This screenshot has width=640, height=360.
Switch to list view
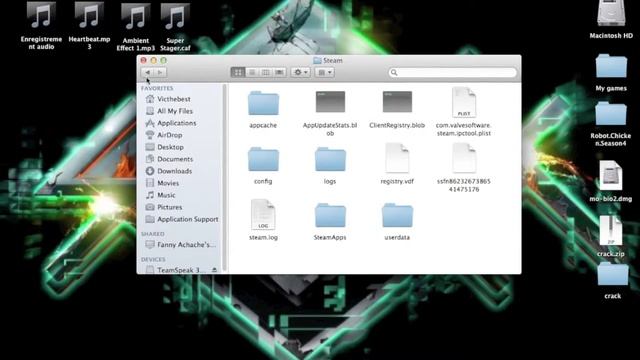(x=252, y=72)
